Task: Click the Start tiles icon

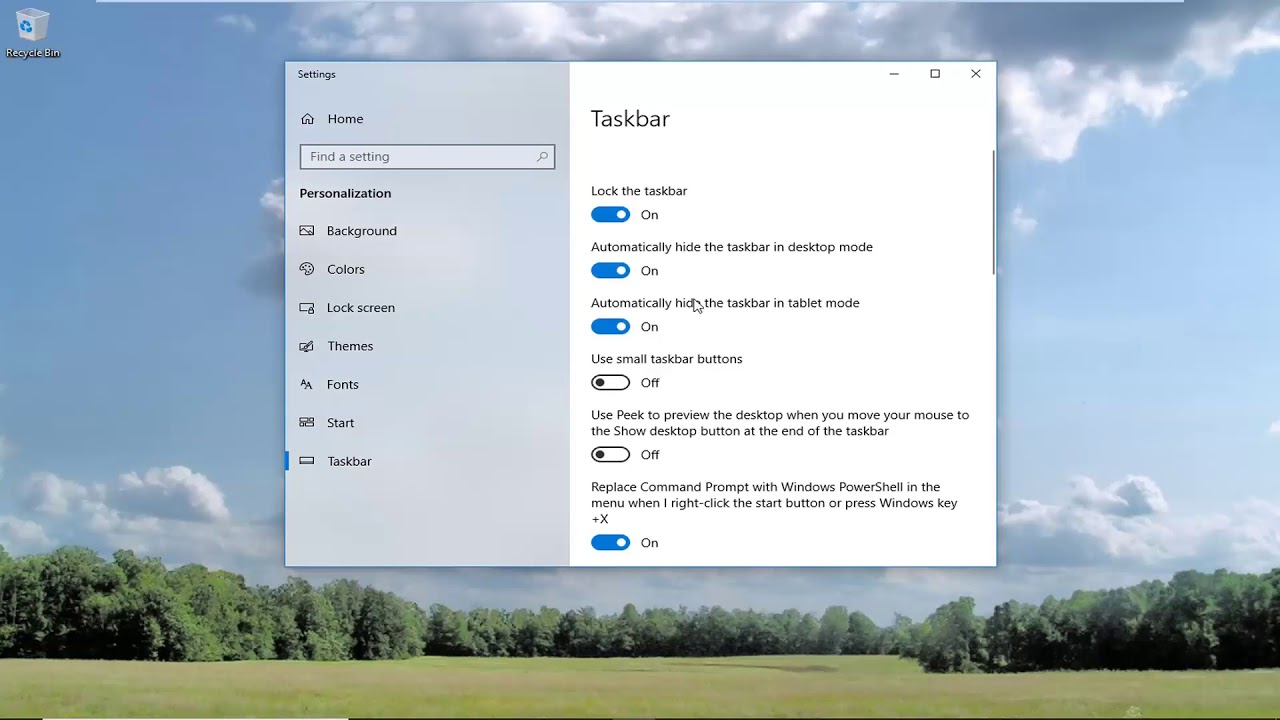Action: pyautogui.click(x=307, y=423)
